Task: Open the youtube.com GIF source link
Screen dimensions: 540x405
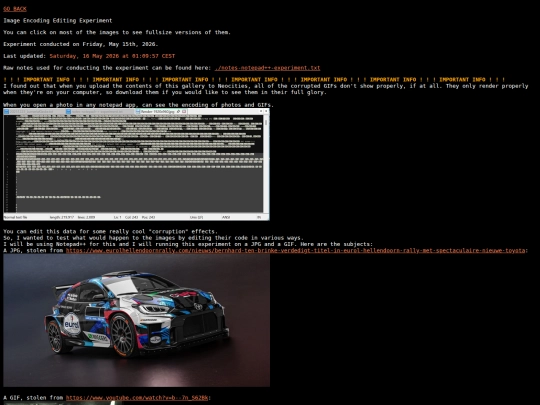Action: (x=137, y=397)
